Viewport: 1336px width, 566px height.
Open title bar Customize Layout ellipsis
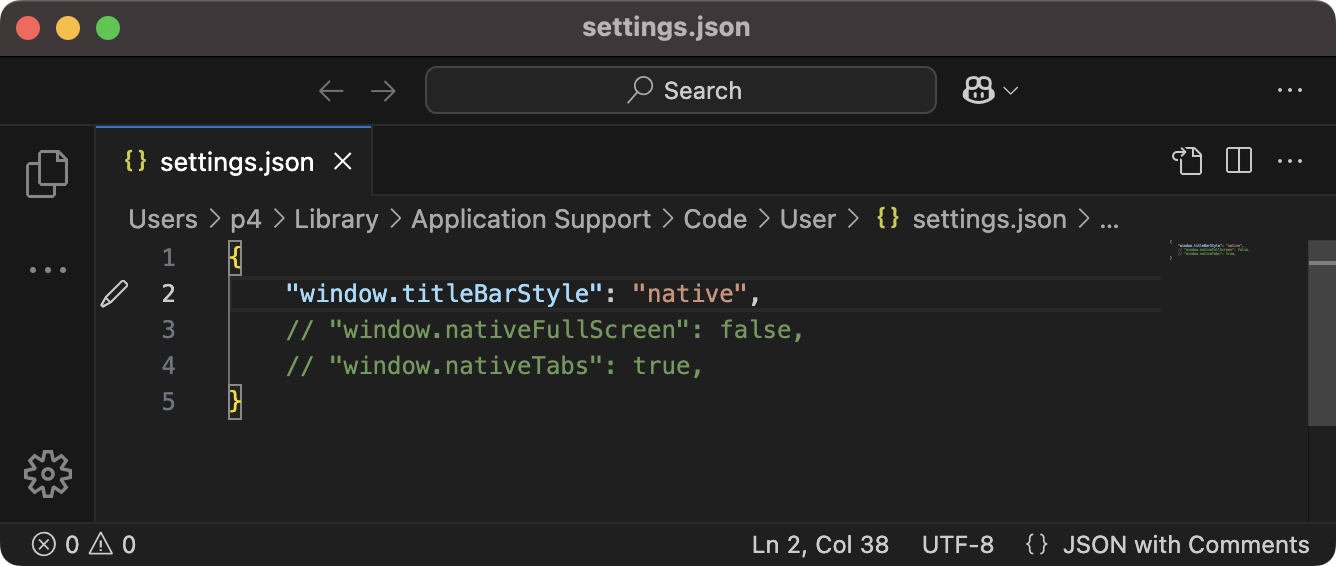1290,91
